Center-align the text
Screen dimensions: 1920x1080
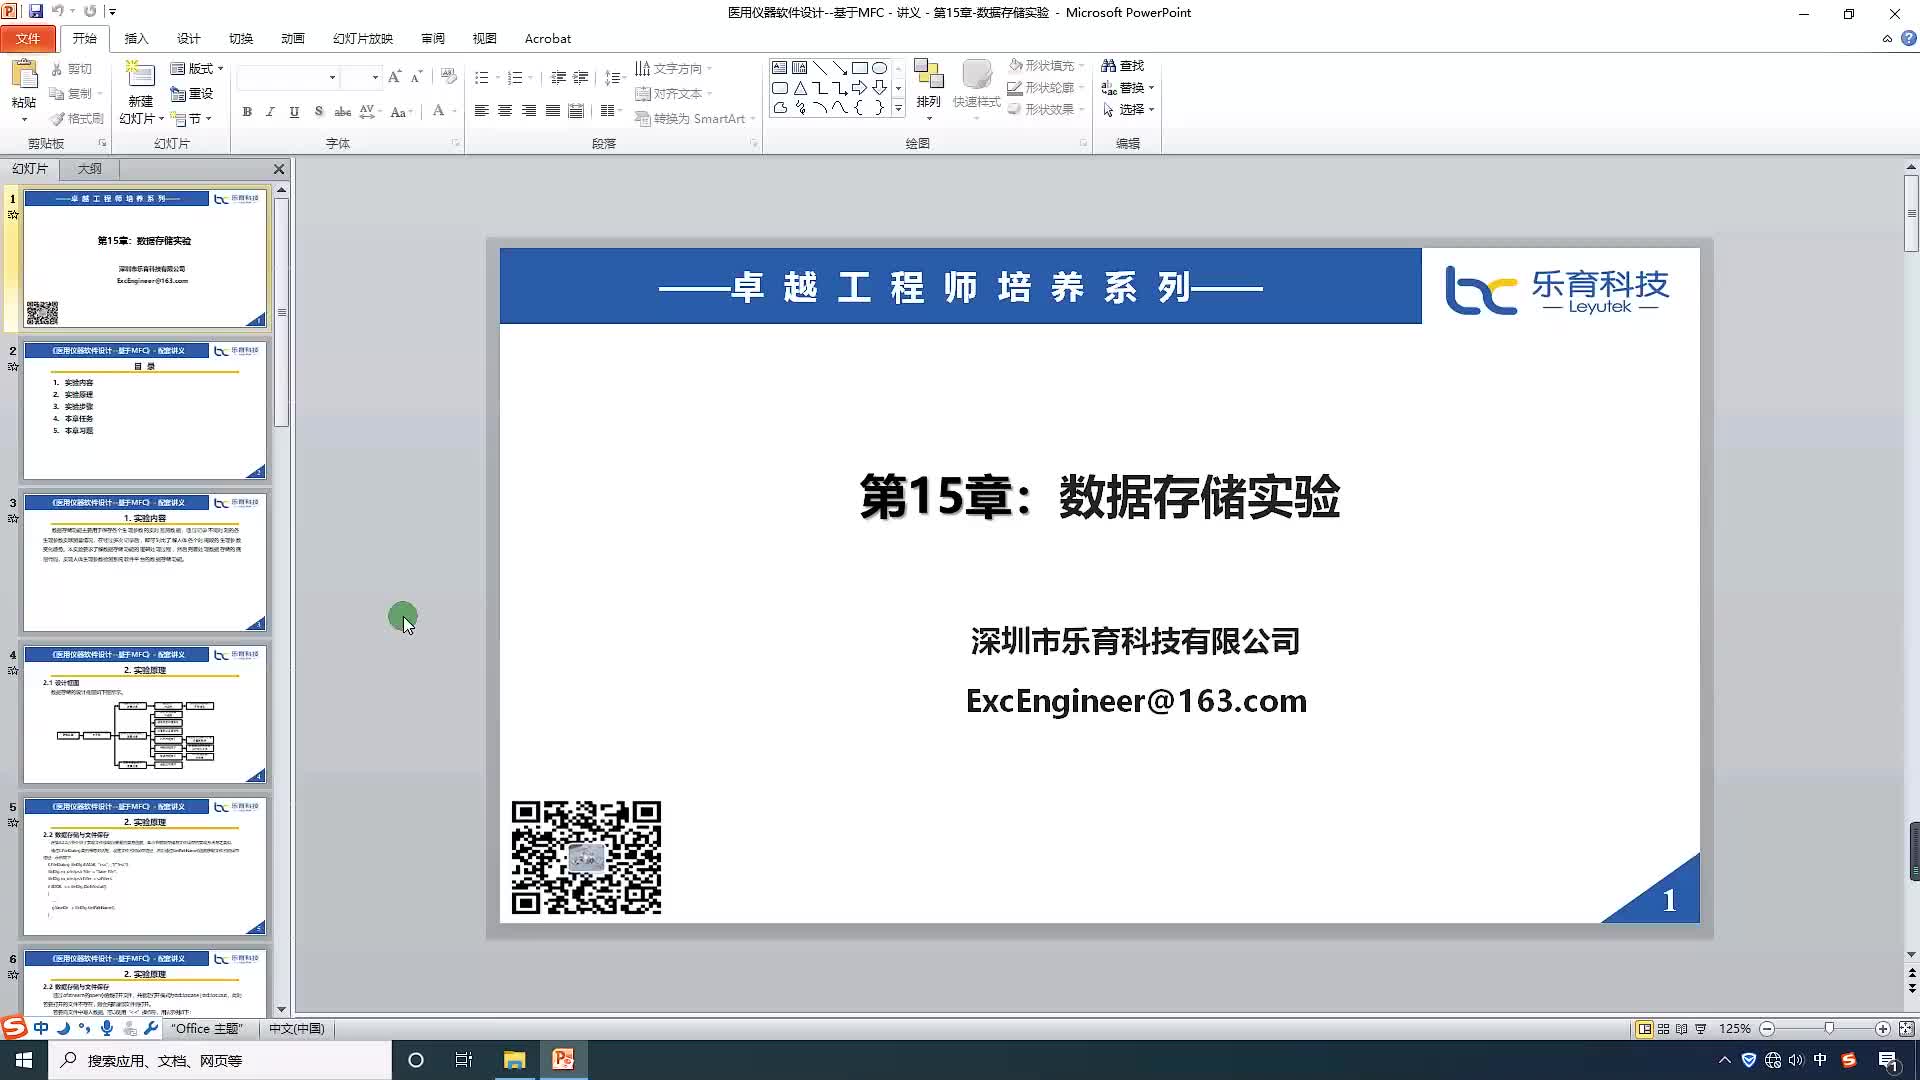click(505, 111)
